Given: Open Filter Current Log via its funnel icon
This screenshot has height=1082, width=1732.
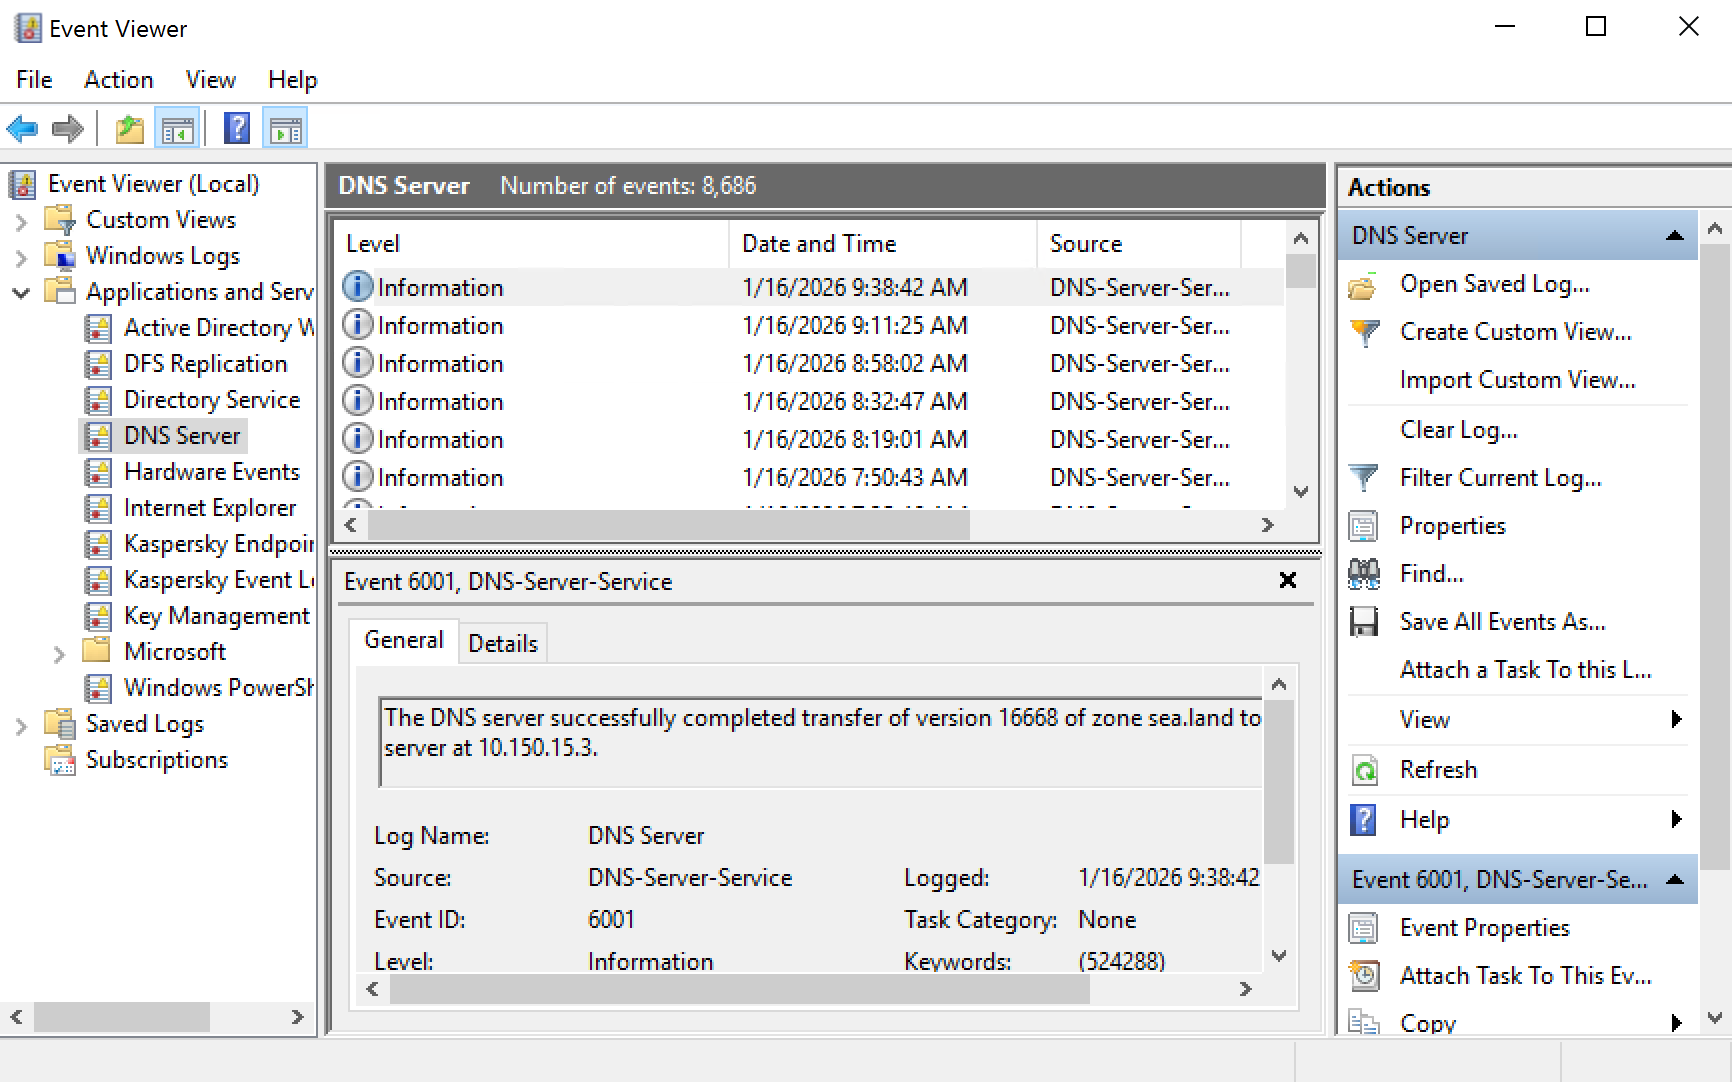Looking at the screenshot, I should click(1365, 477).
